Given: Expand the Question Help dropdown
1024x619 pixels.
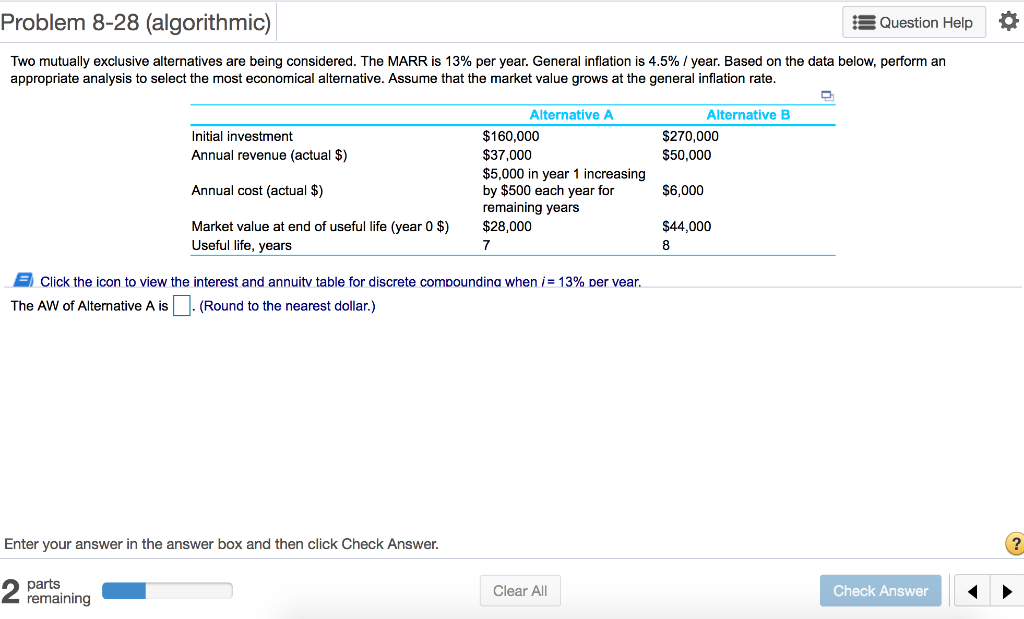Looking at the screenshot, I should 913,22.
